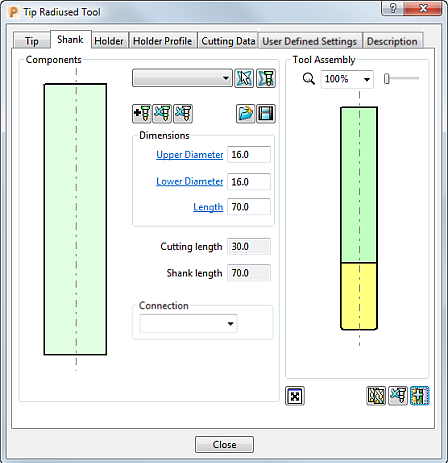Image resolution: width=448 pixels, height=463 pixels.
Task: Expand the 100% zoom dropdown
Action: pyautogui.click(x=347, y=79)
